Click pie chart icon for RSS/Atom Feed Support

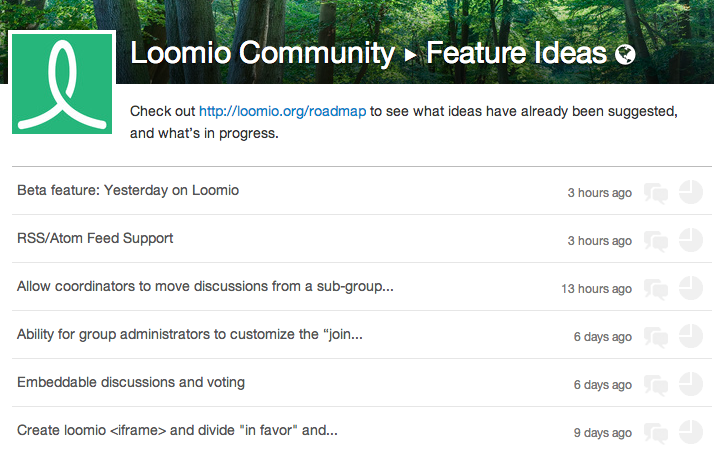tap(691, 240)
